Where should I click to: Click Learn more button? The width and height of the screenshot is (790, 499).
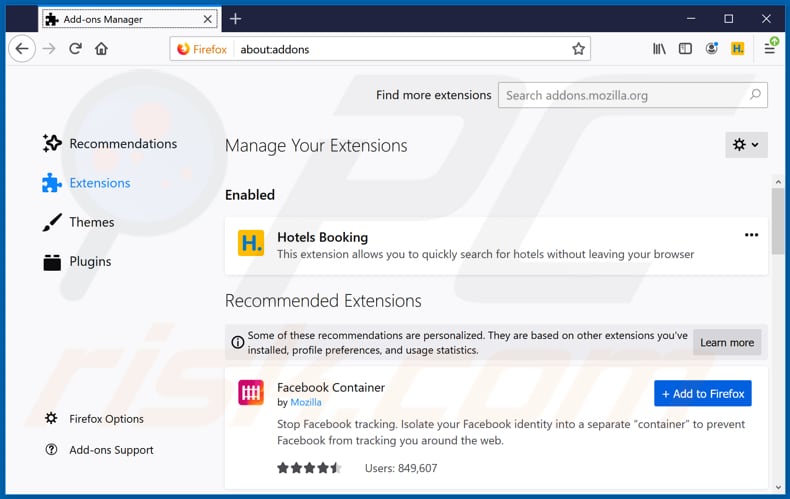727,343
